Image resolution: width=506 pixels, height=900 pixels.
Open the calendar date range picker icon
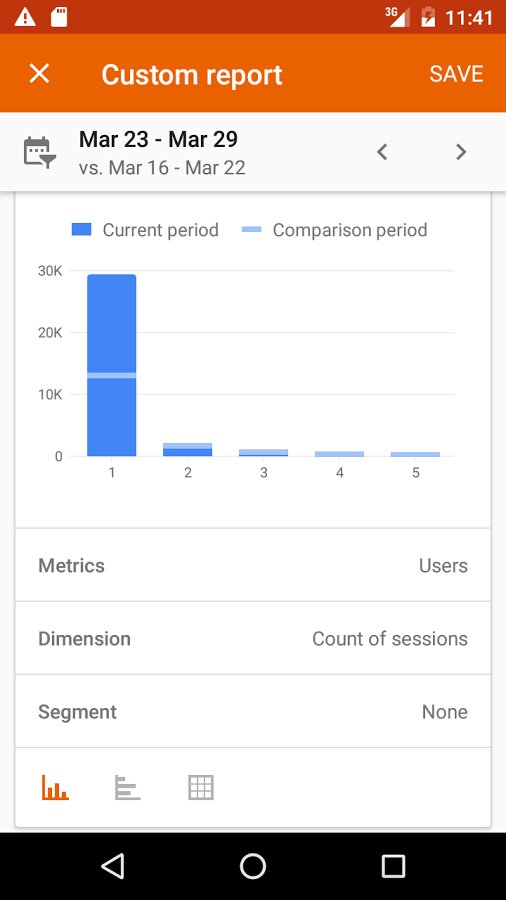click(x=40, y=152)
